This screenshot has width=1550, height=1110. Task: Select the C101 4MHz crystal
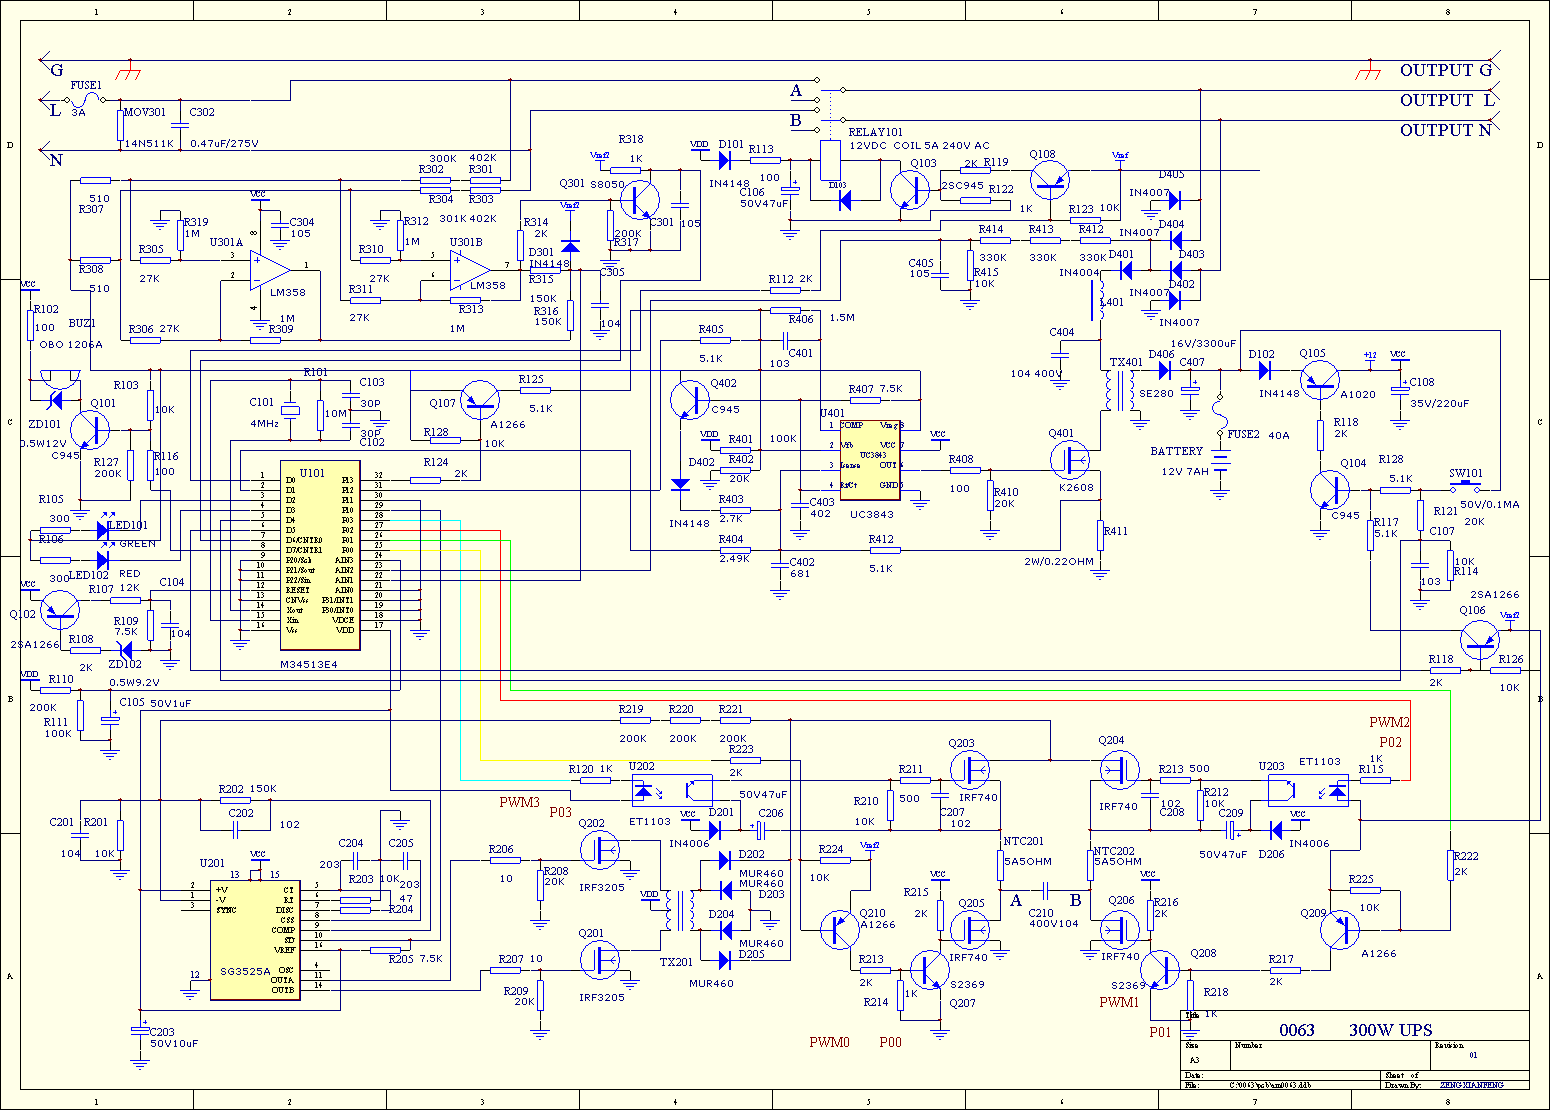pyautogui.click(x=291, y=410)
